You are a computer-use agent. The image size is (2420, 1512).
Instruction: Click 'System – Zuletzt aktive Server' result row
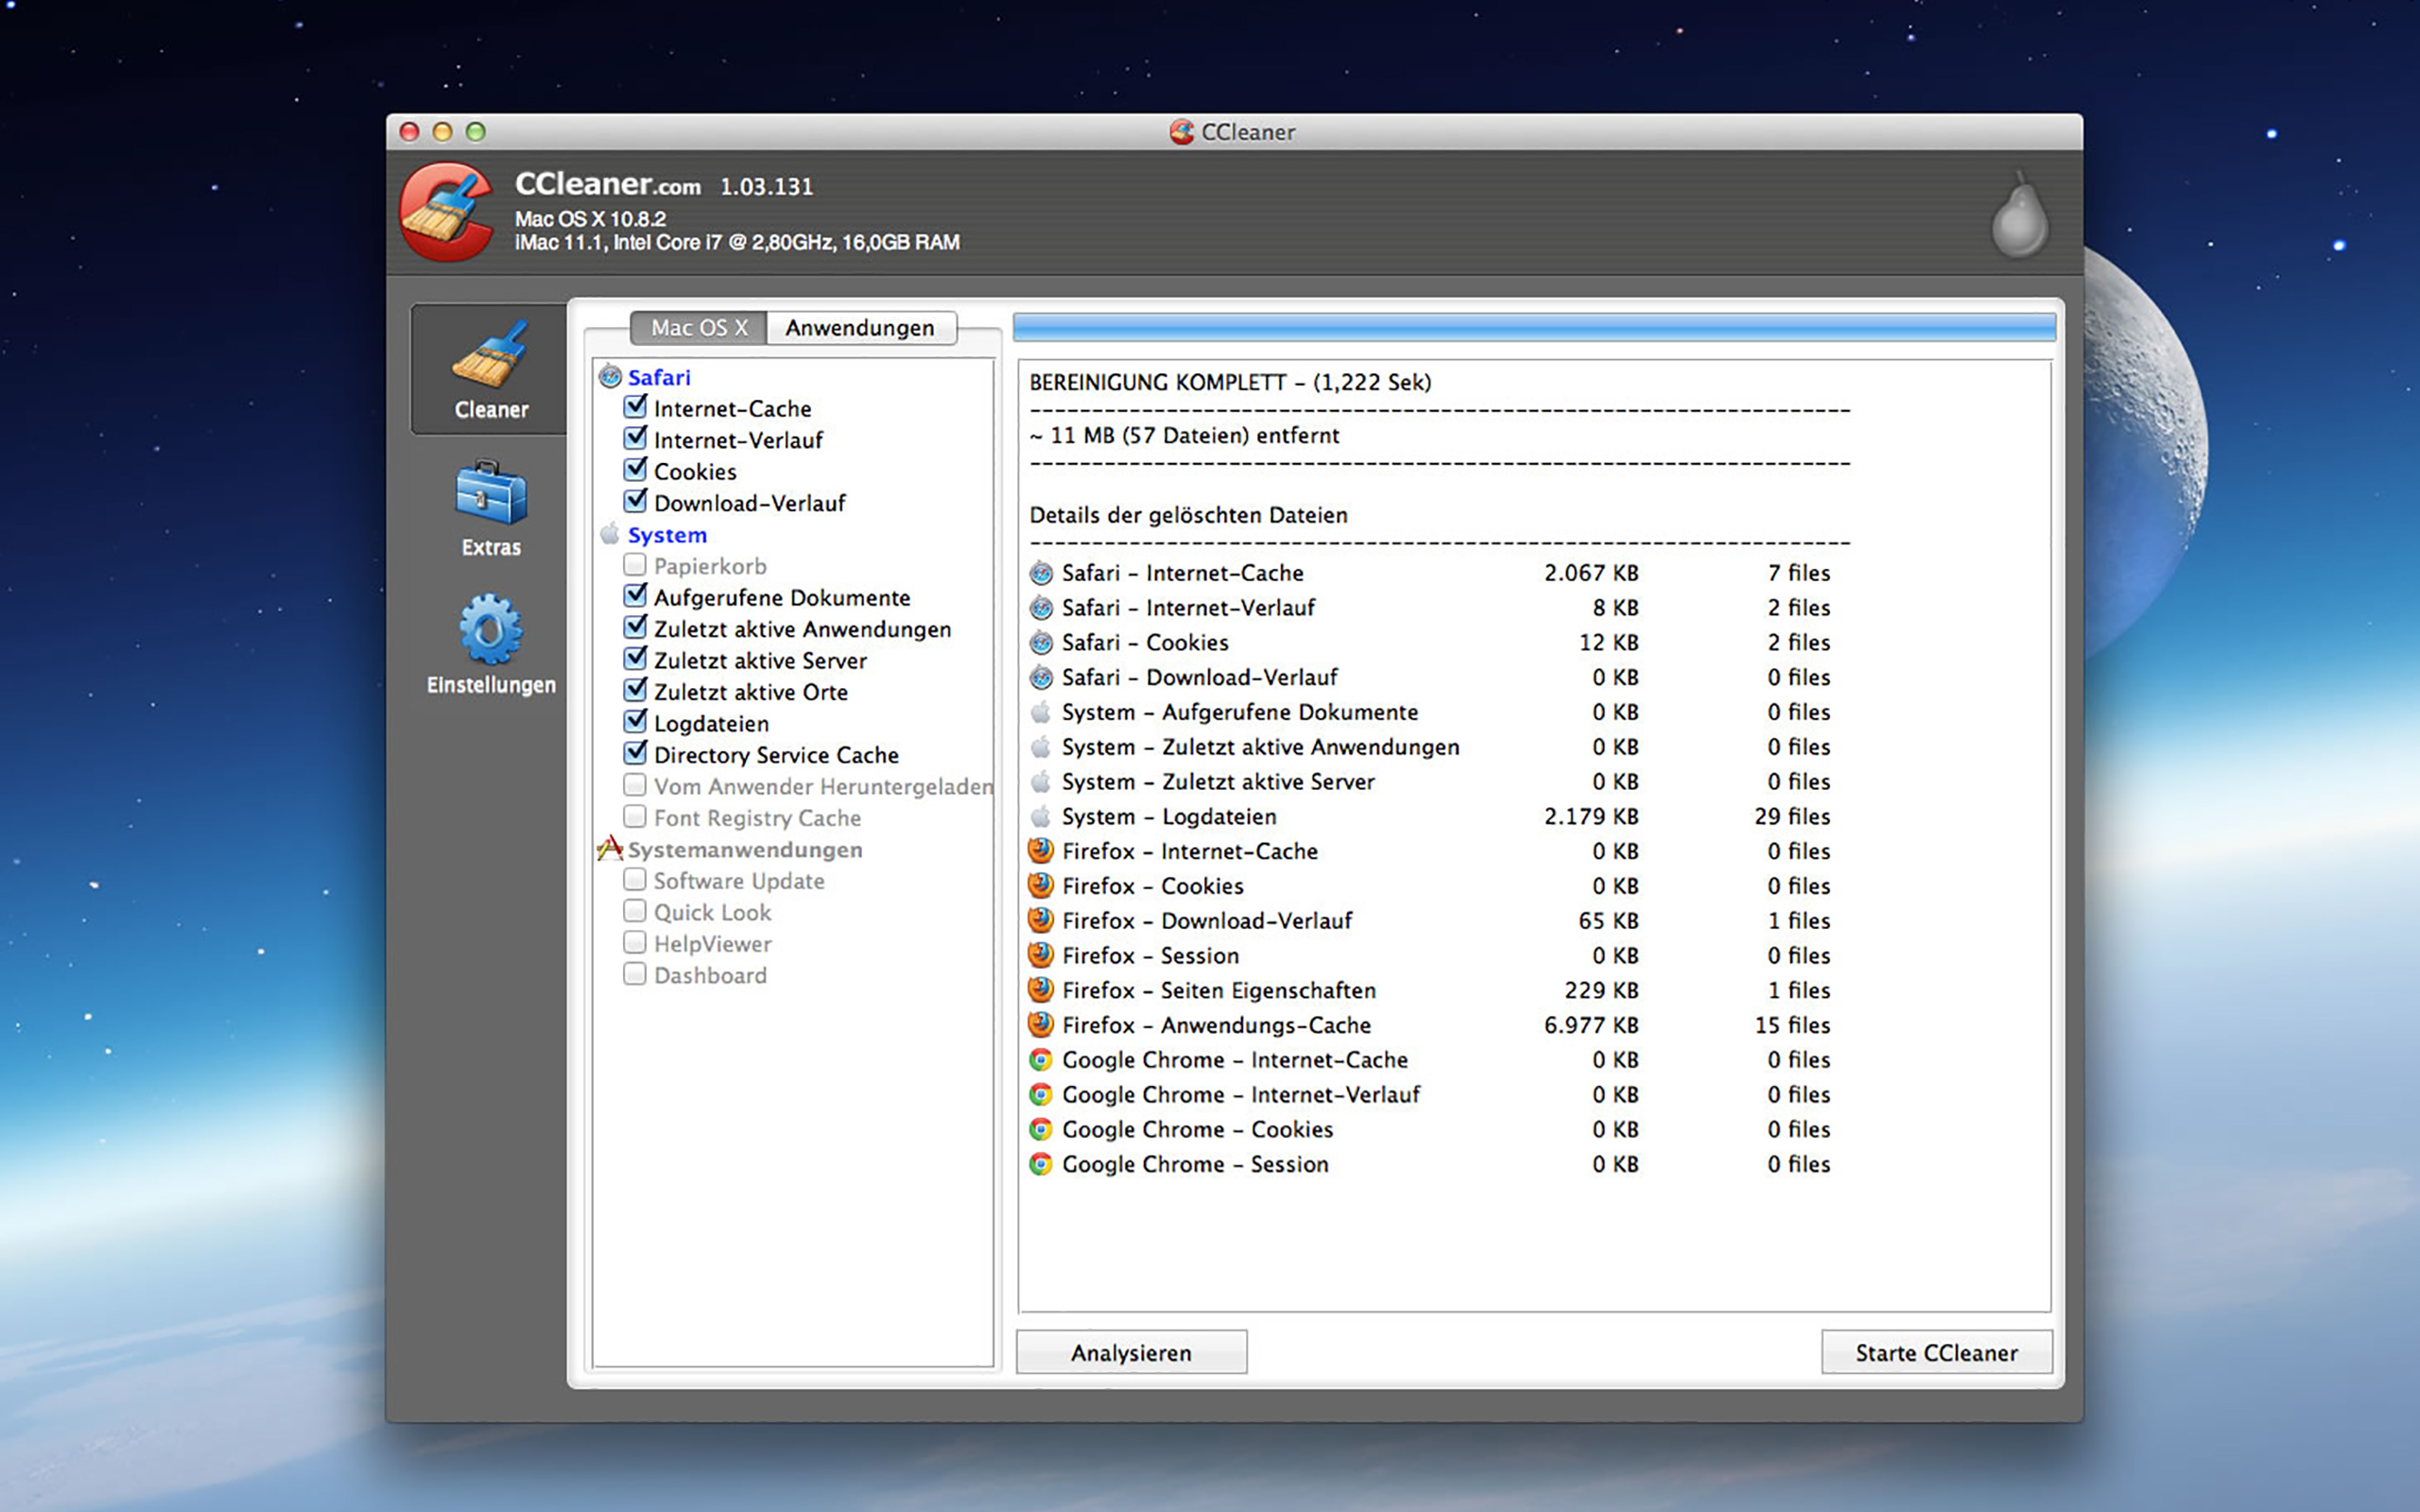1430,782
